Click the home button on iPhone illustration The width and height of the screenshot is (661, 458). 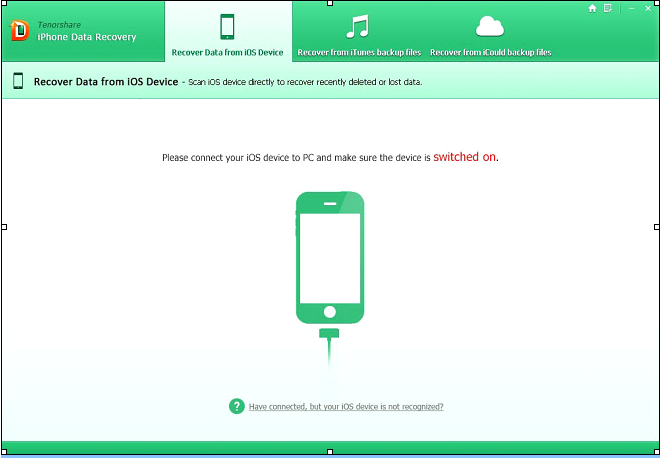coord(330,309)
